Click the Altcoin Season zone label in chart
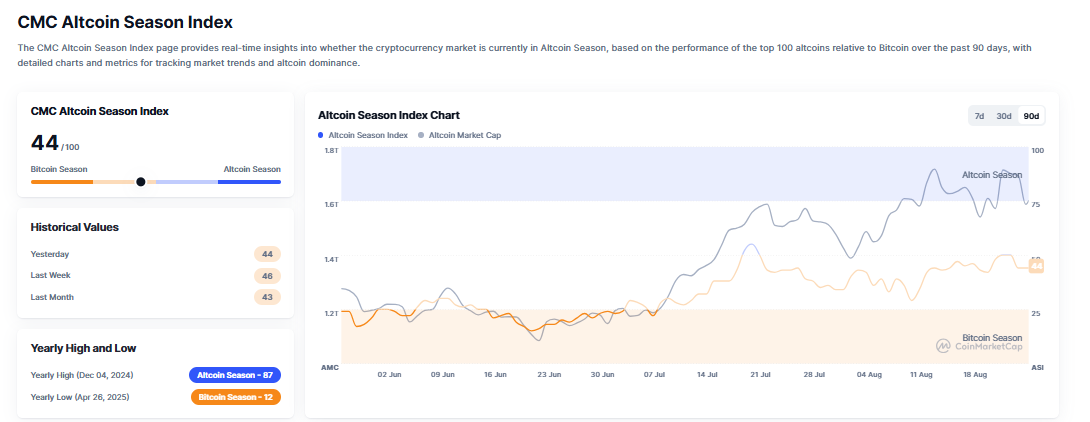The image size is (1090, 422). click(991, 175)
